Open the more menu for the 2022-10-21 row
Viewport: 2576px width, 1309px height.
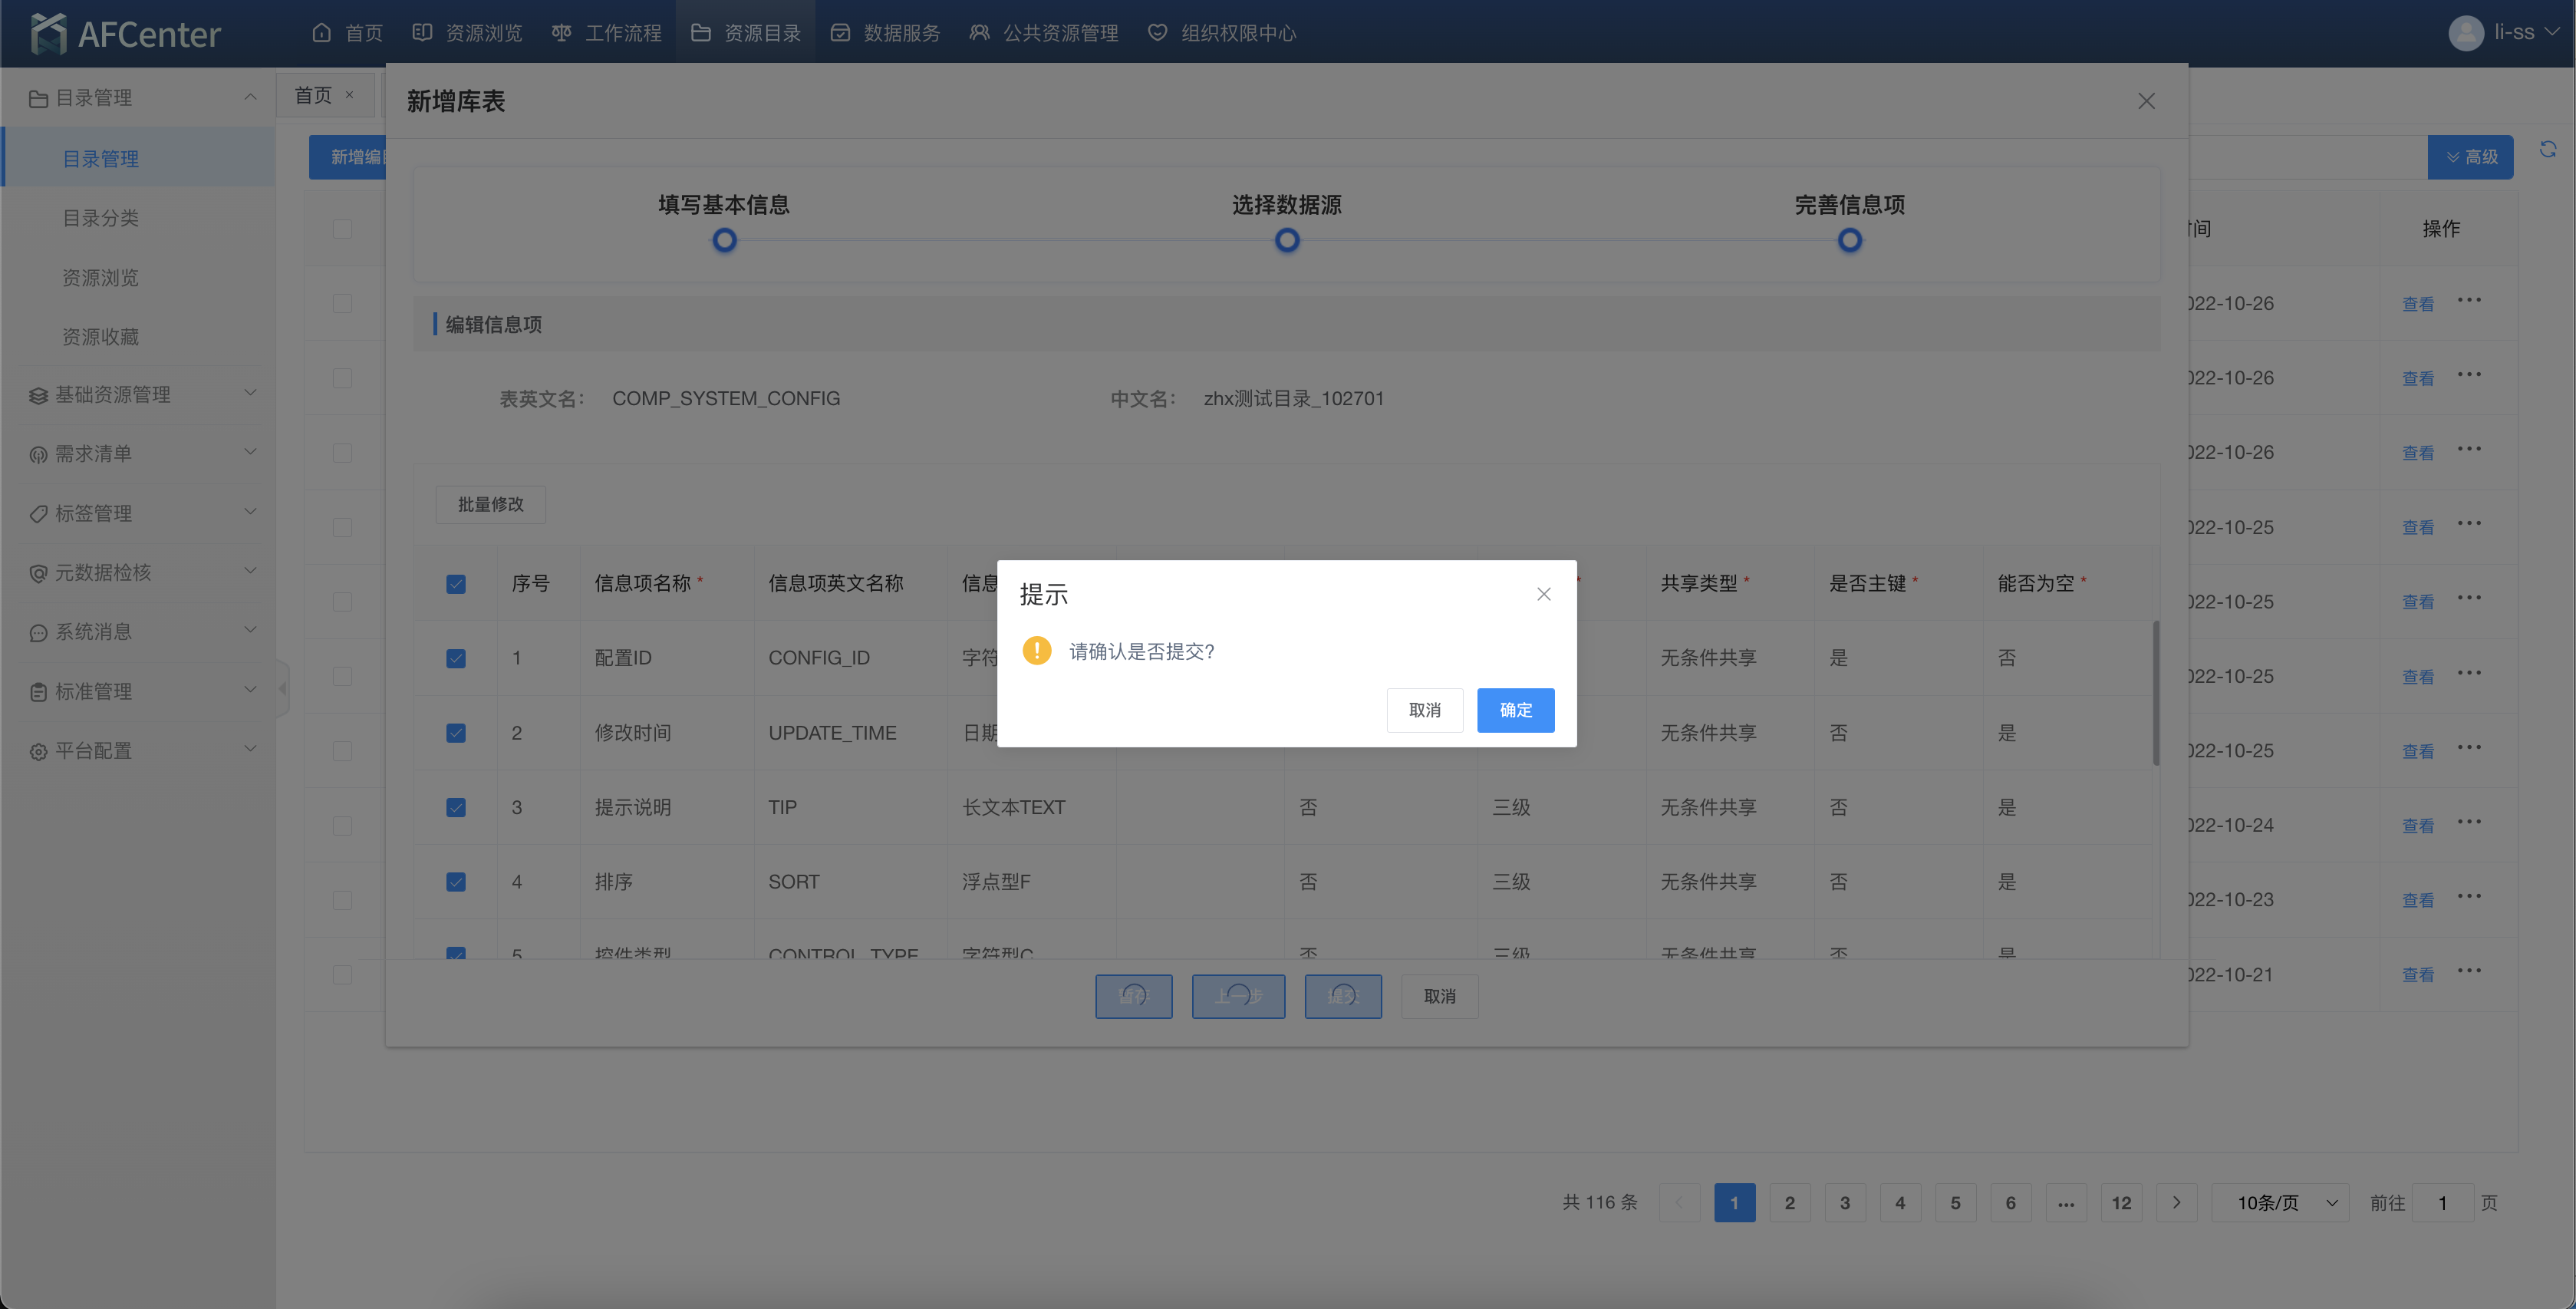[x=2469, y=971]
